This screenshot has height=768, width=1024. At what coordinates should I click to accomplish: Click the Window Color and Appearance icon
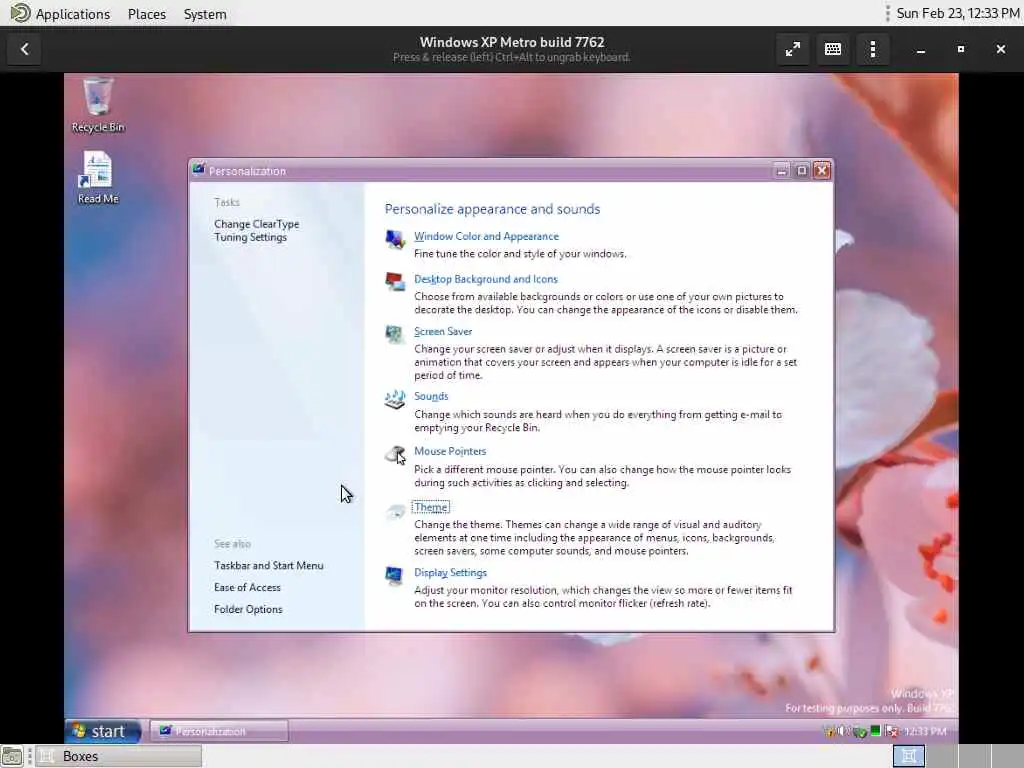(394, 240)
